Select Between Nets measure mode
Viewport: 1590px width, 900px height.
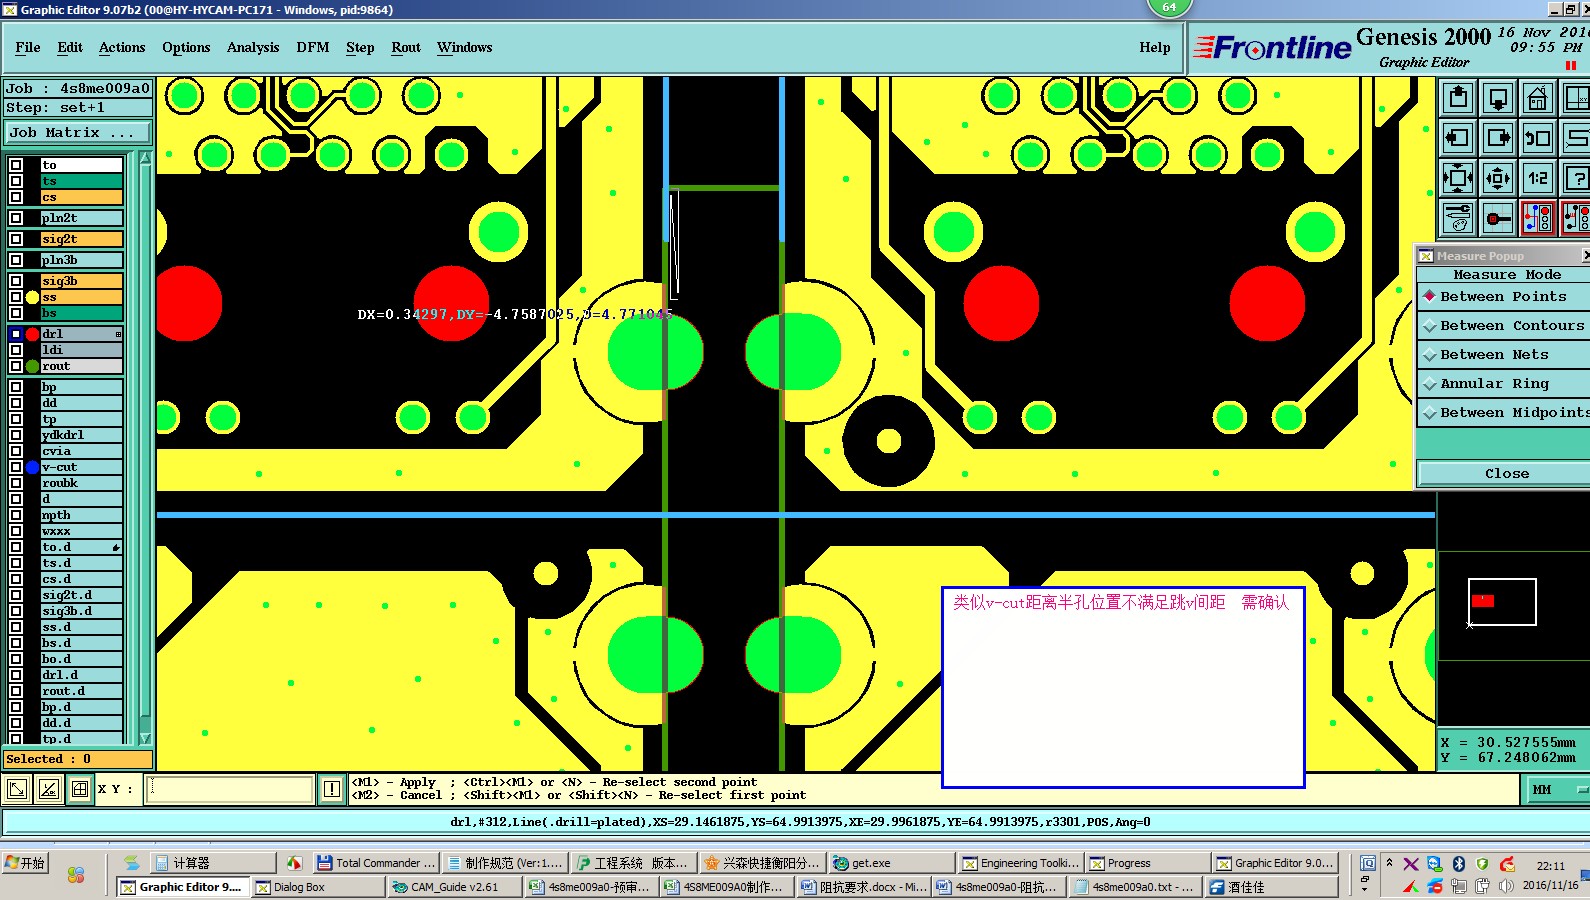(x=1503, y=355)
